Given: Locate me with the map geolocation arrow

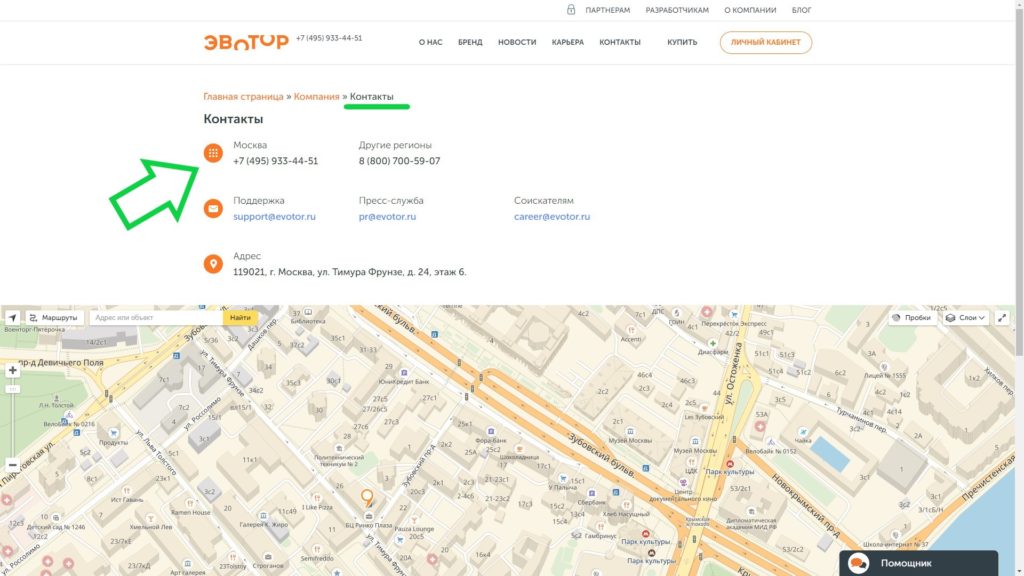Looking at the screenshot, I should click(x=12, y=317).
